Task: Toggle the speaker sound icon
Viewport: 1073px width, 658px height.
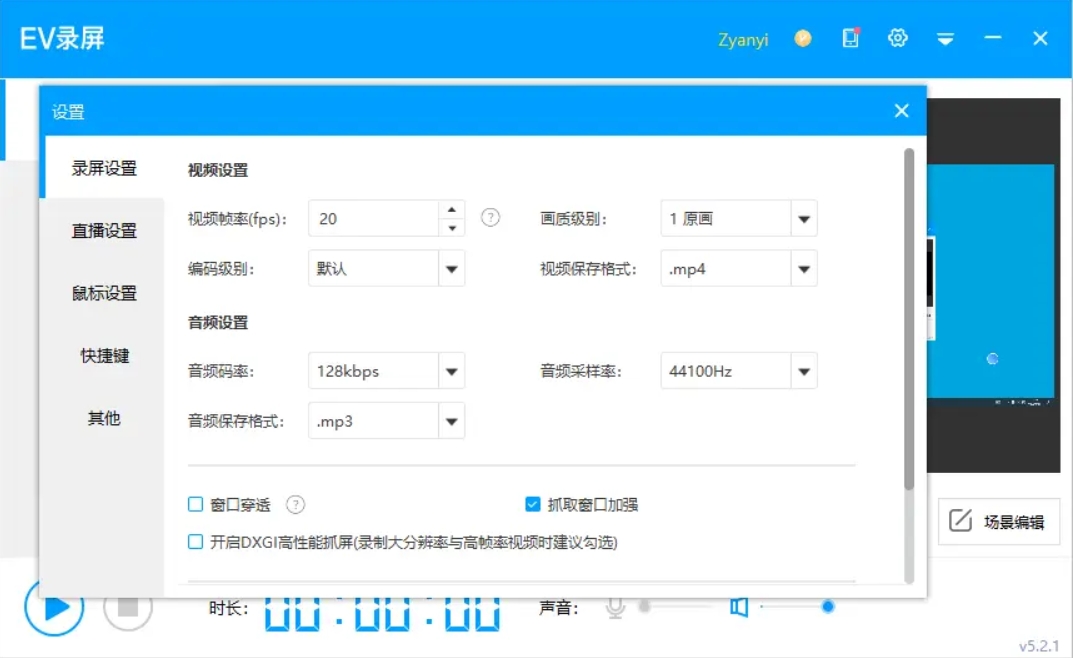Action: (739, 607)
